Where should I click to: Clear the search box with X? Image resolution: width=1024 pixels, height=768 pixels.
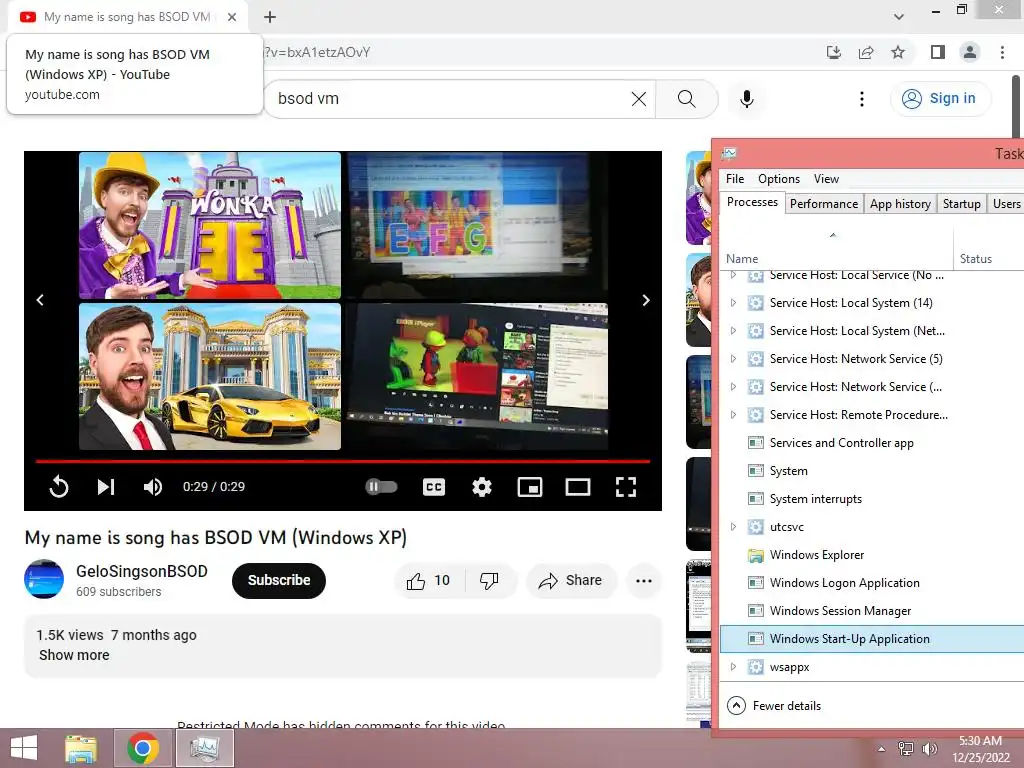(639, 99)
